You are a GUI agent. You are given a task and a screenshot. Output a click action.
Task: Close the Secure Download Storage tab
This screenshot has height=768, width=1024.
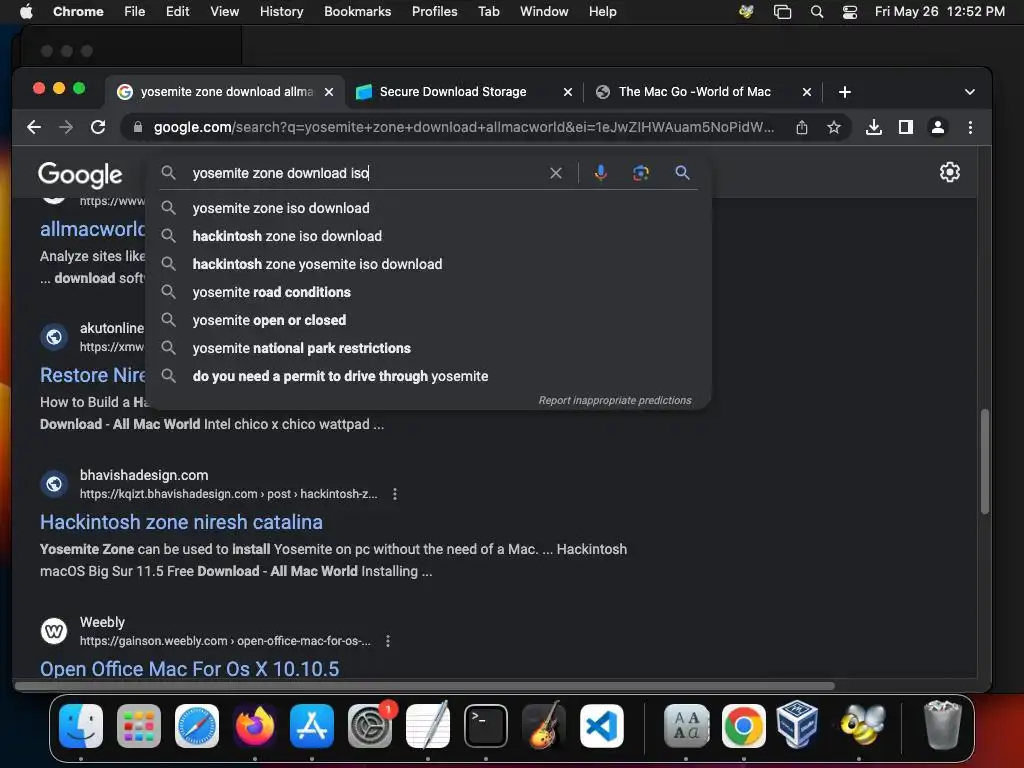coord(568,92)
